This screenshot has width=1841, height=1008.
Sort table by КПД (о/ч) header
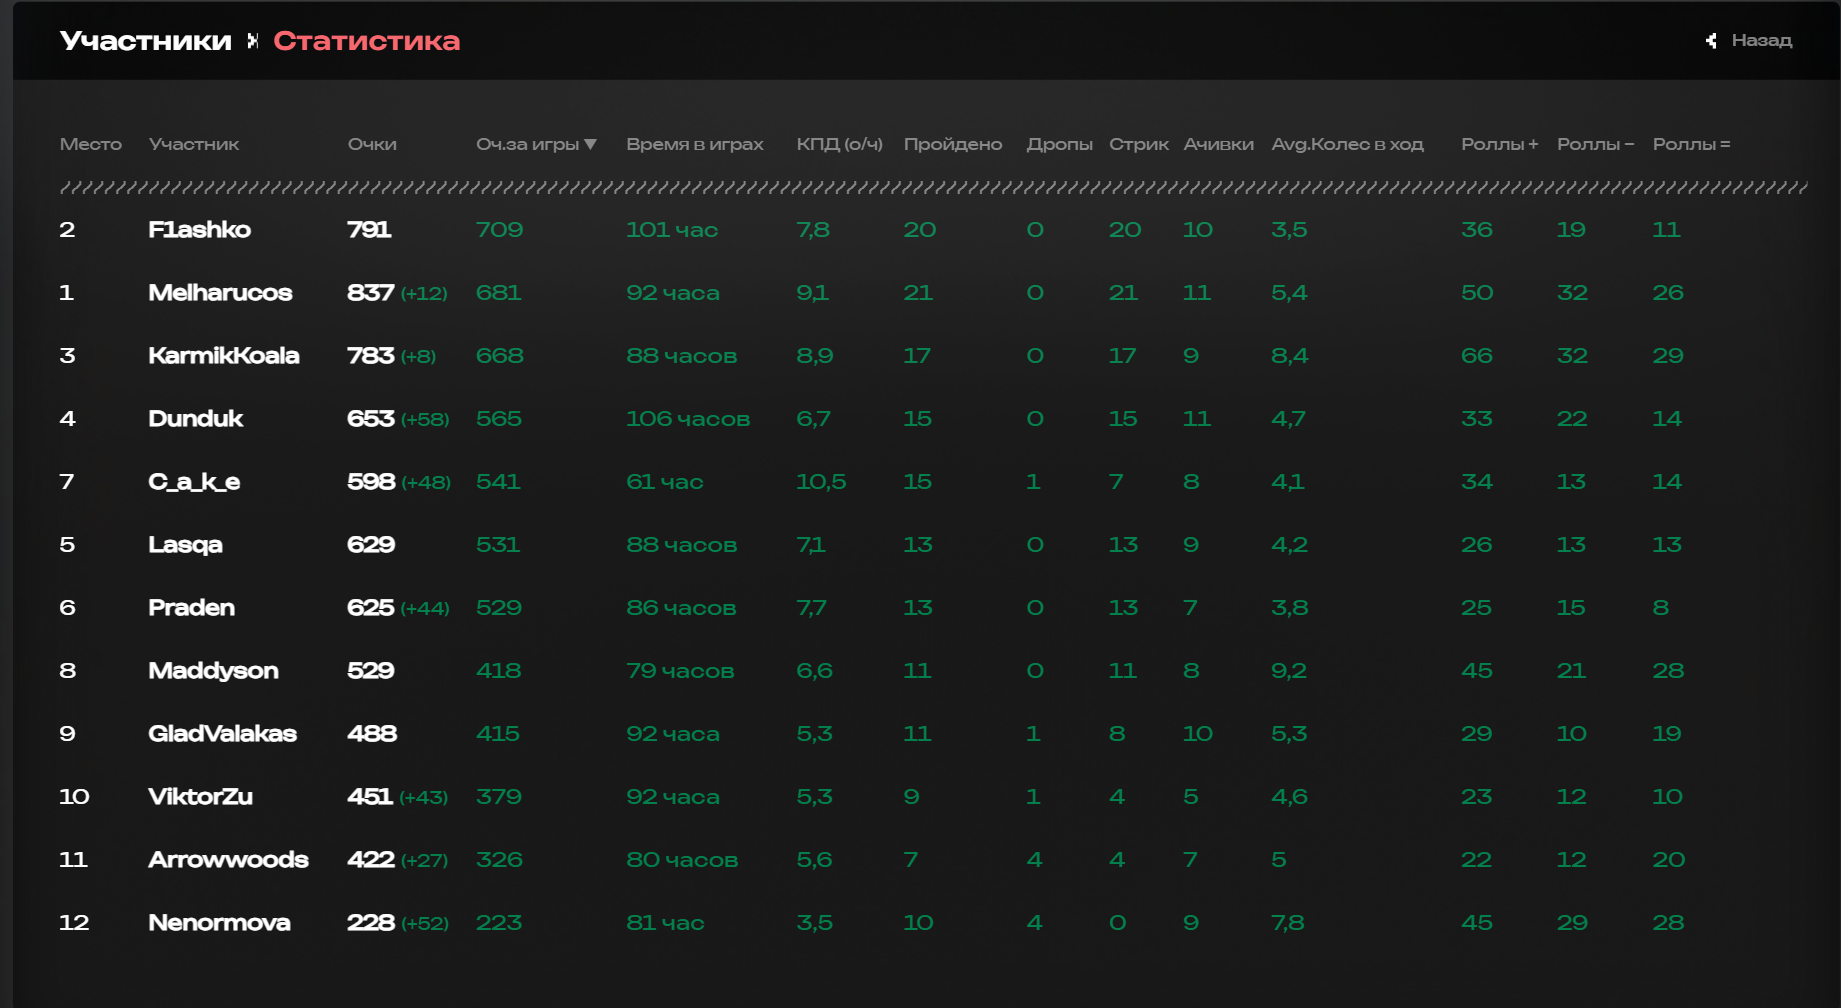(x=840, y=144)
